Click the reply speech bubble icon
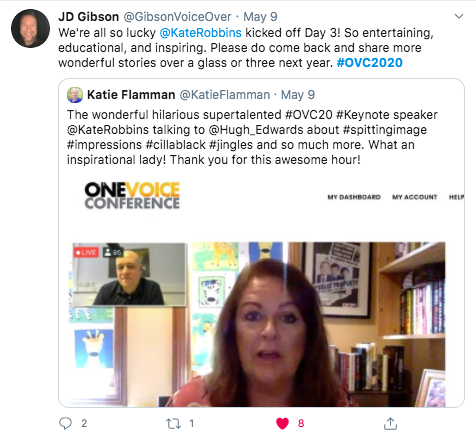 pyautogui.click(x=65, y=423)
